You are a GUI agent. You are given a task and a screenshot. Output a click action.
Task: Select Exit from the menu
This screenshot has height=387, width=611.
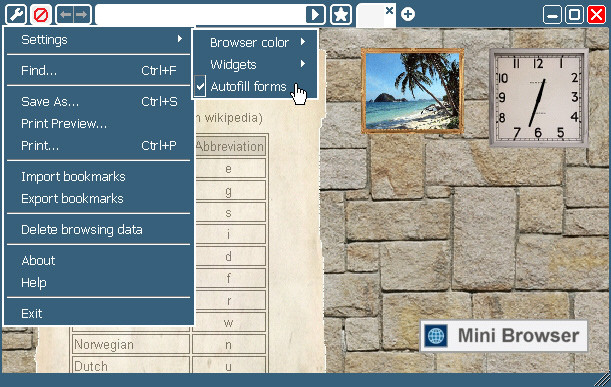click(99, 313)
